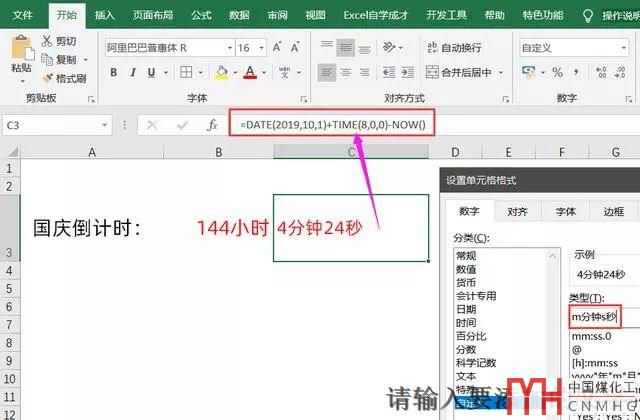Image resolution: width=640 pixels, height=420 pixels.
Task: Click the select-all corner of sheet
Action: (11, 152)
